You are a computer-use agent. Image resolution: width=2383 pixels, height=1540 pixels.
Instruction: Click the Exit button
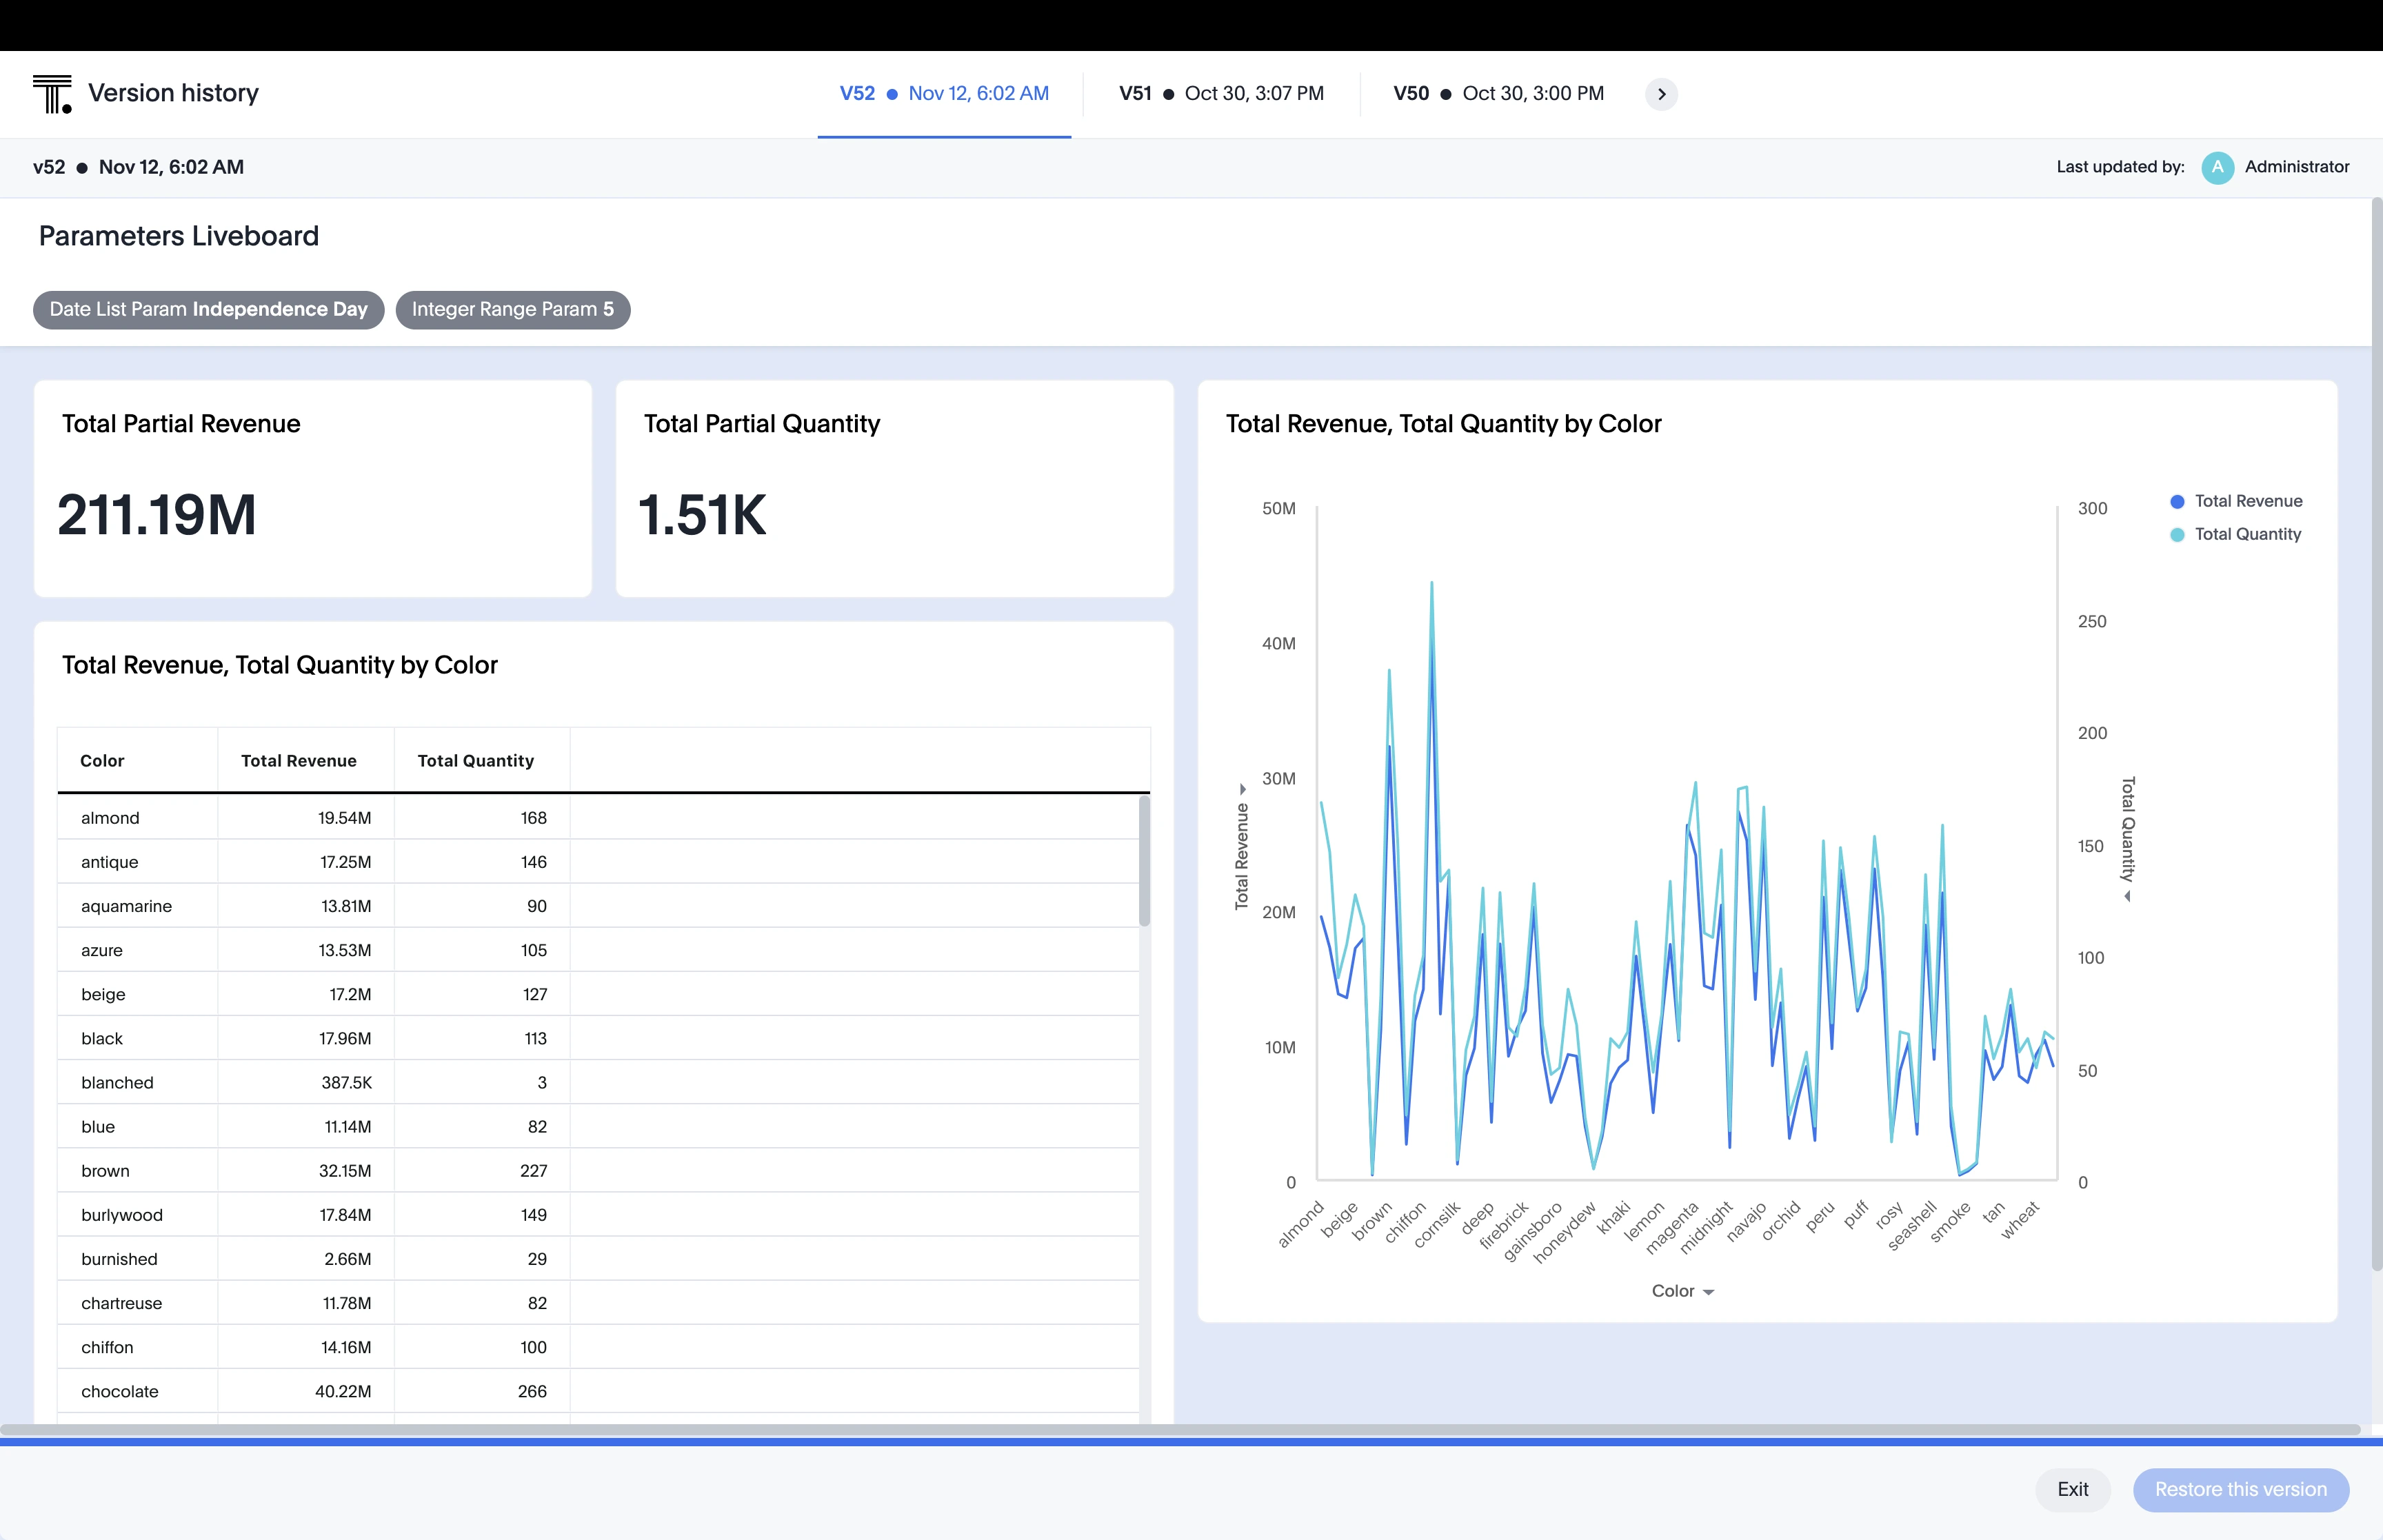[2072, 1489]
